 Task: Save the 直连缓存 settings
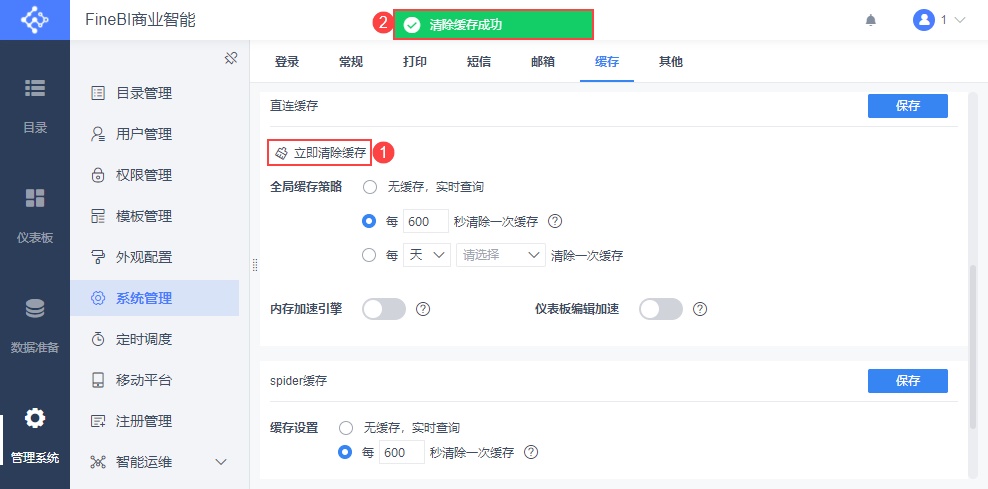click(x=907, y=106)
